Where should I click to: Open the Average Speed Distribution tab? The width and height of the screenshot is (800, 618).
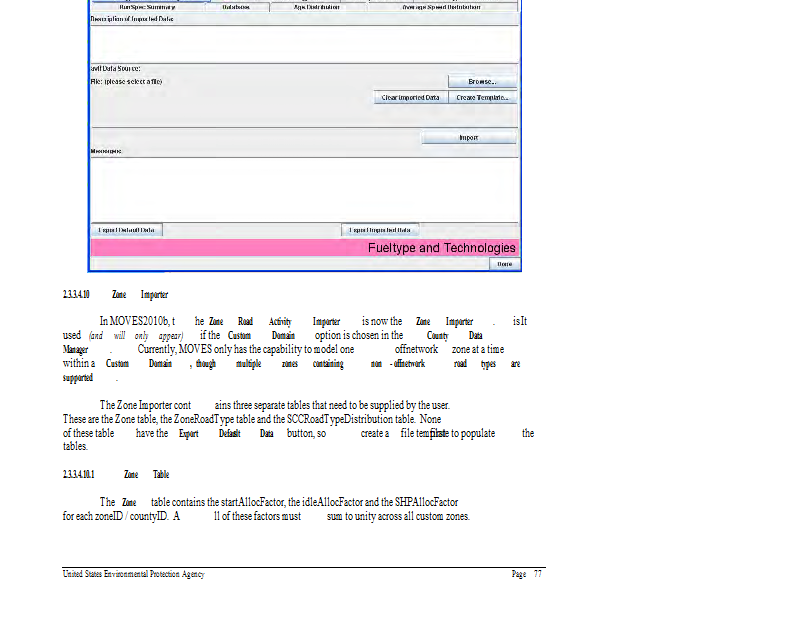(441, 6)
